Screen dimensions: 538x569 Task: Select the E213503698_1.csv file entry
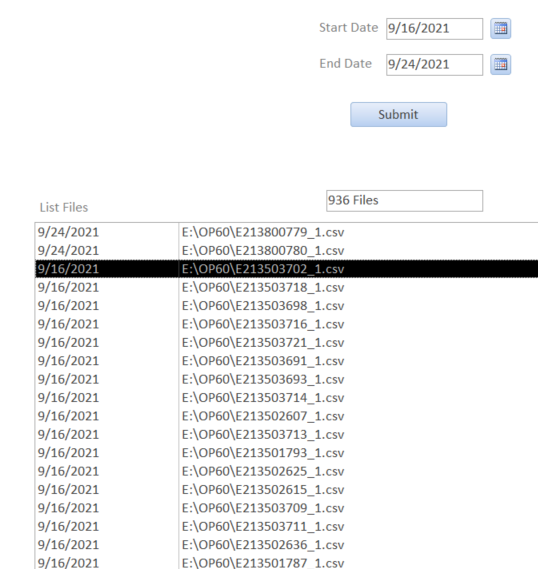coord(287,306)
